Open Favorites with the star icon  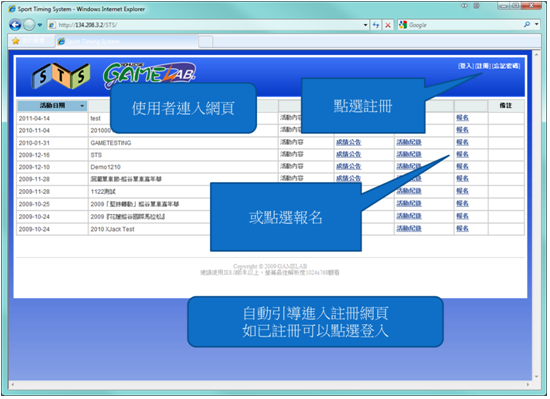click(15, 41)
